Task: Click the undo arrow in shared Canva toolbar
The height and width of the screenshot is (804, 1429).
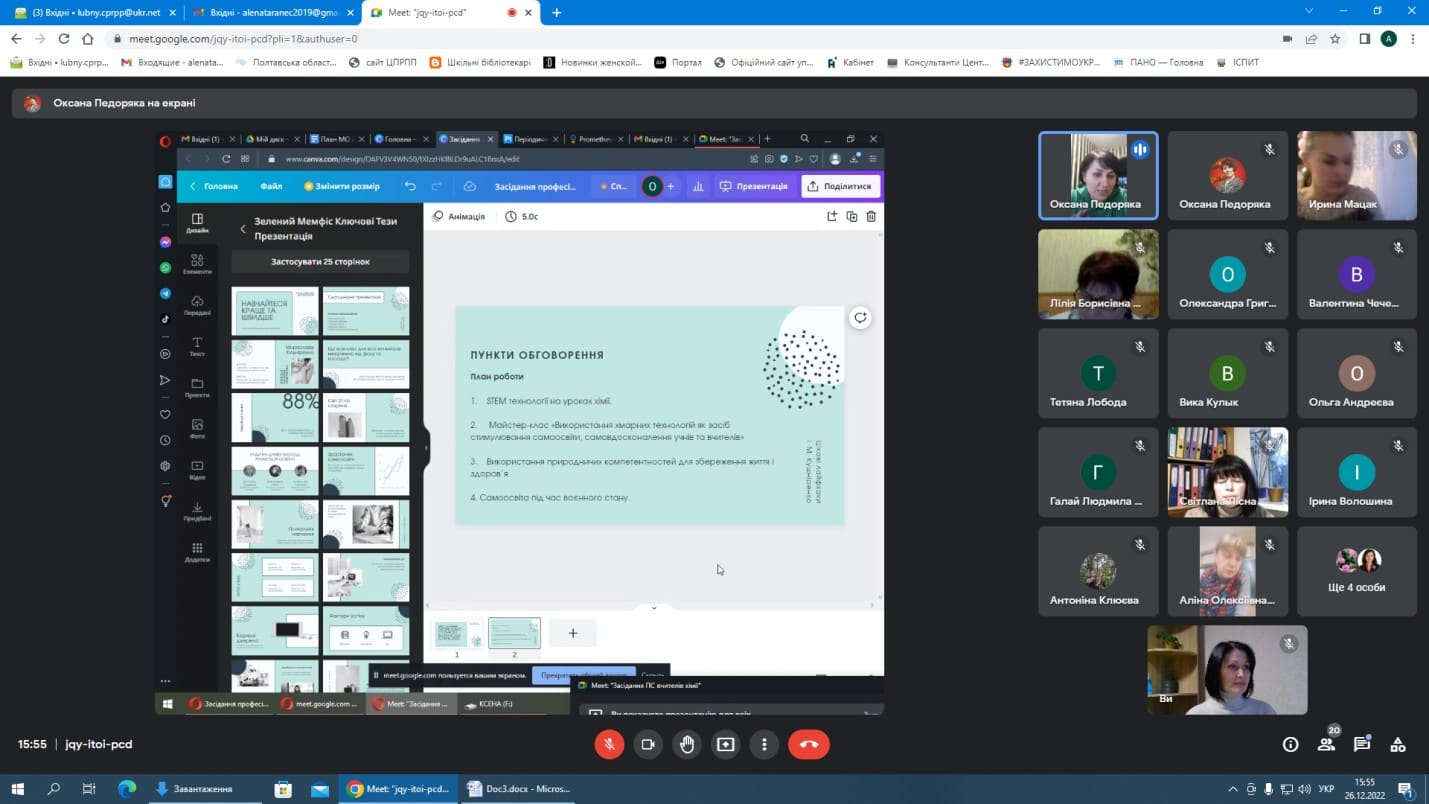Action: [410, 186]
